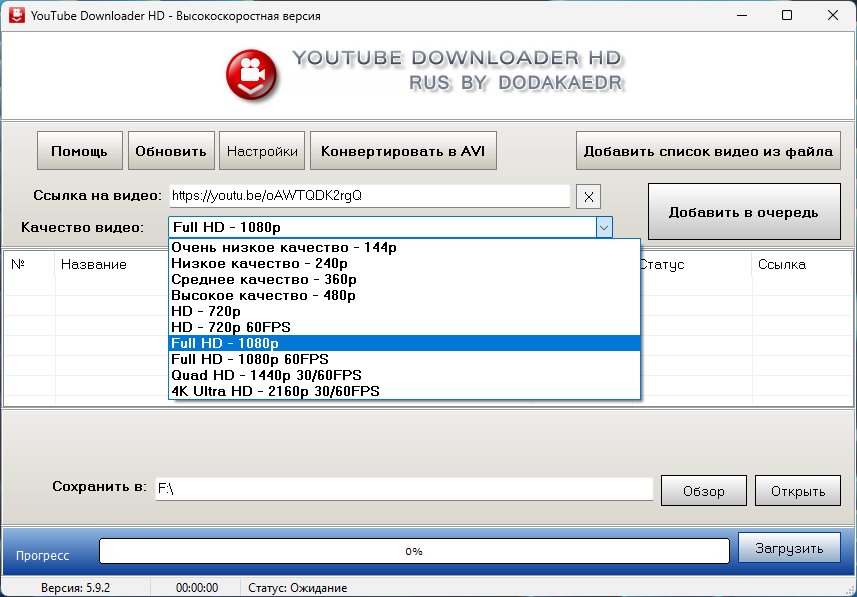
Task: Minimize the YouTube Downloader HD window
Action: [741, 15]
